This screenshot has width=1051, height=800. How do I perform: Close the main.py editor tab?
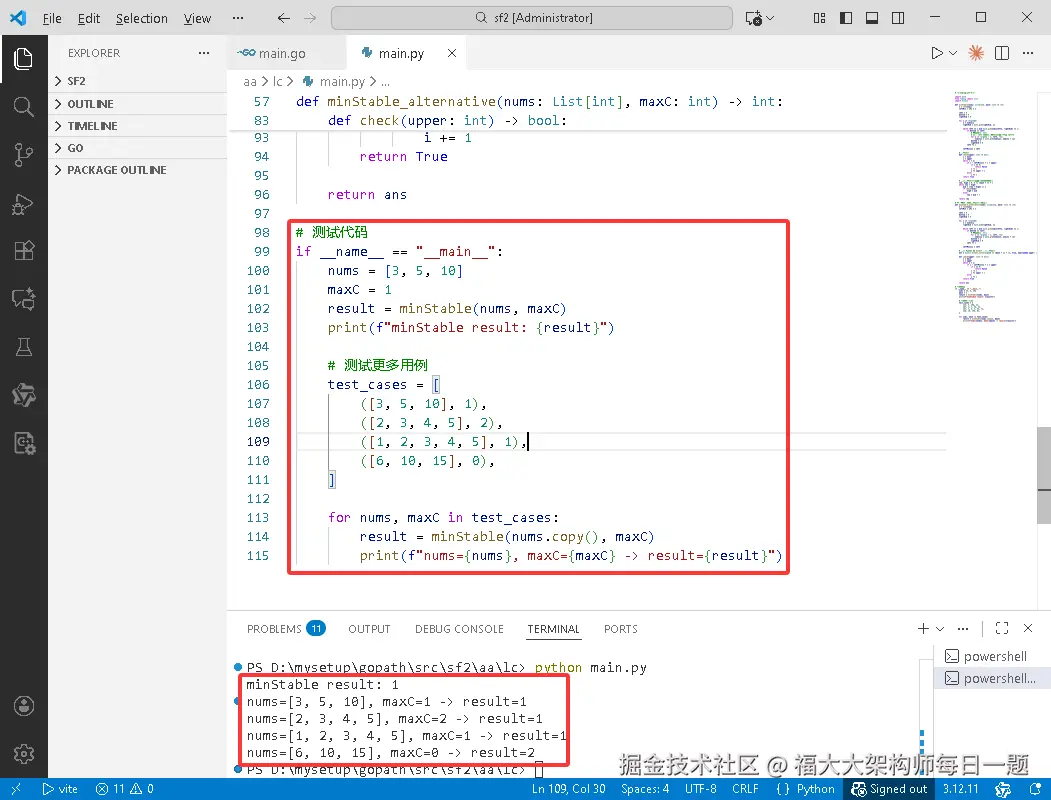[x=452, y=53]
